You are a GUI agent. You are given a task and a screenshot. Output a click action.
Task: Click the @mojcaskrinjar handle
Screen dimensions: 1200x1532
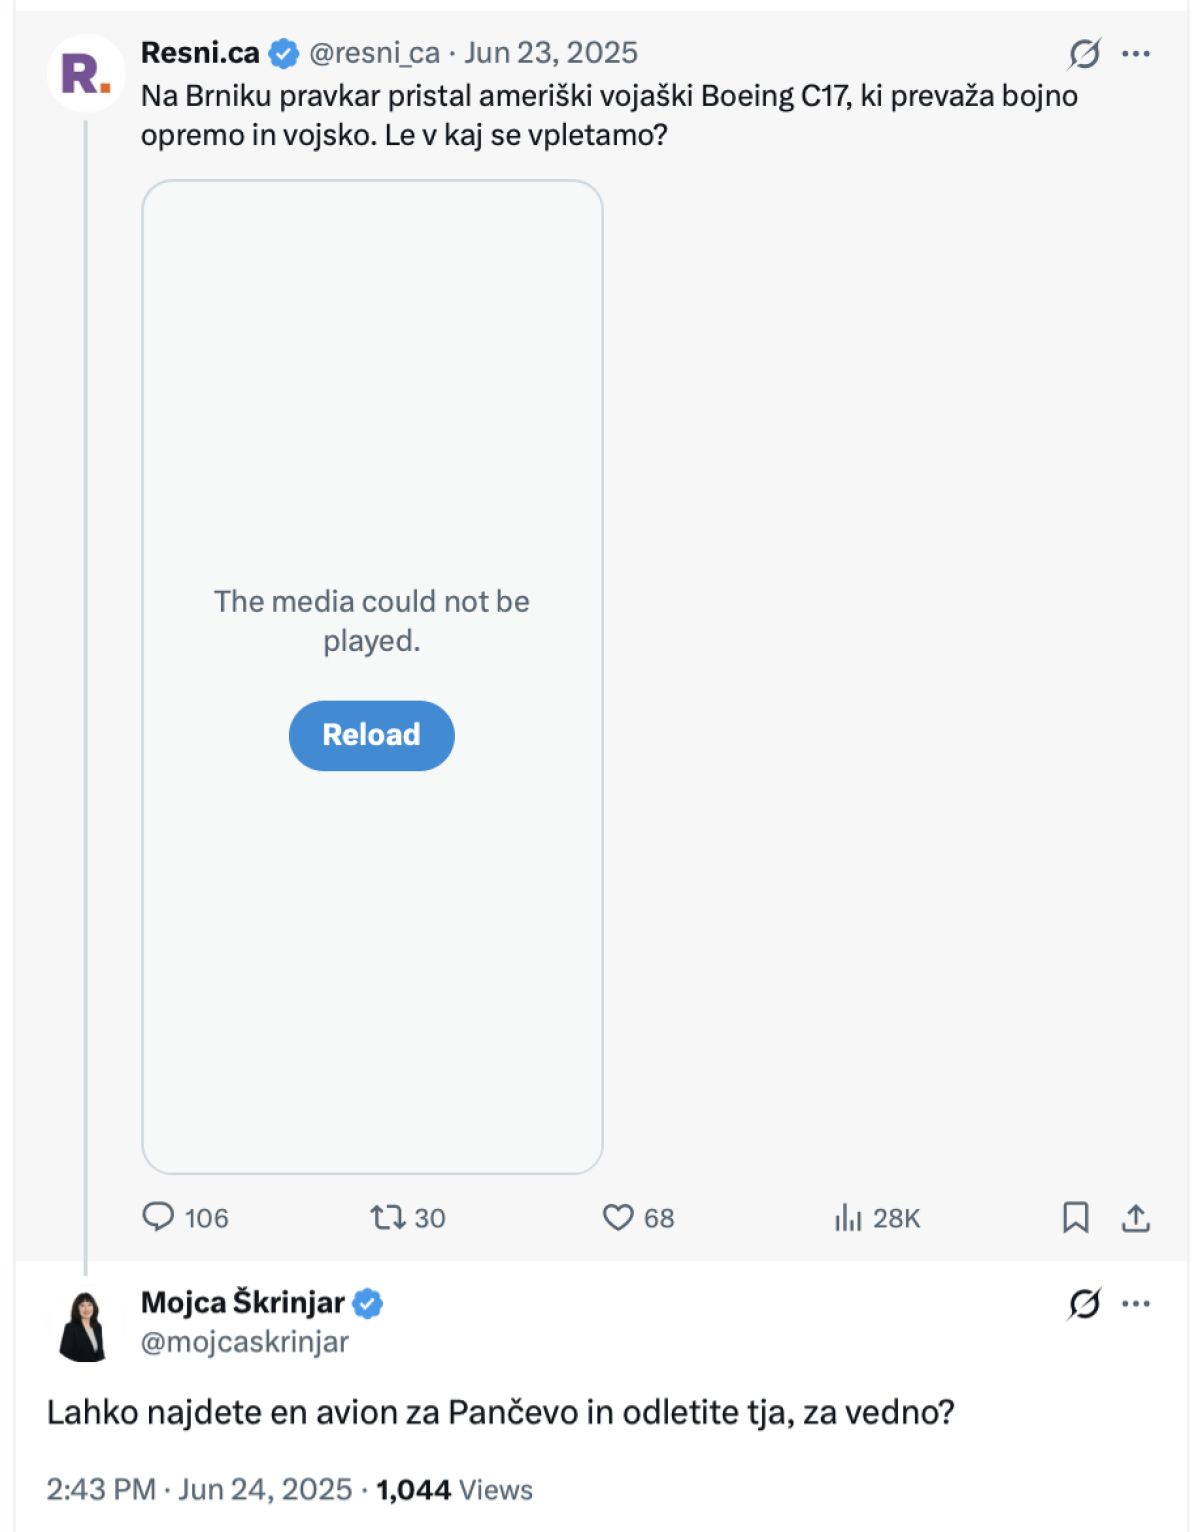pos(245,1342)
